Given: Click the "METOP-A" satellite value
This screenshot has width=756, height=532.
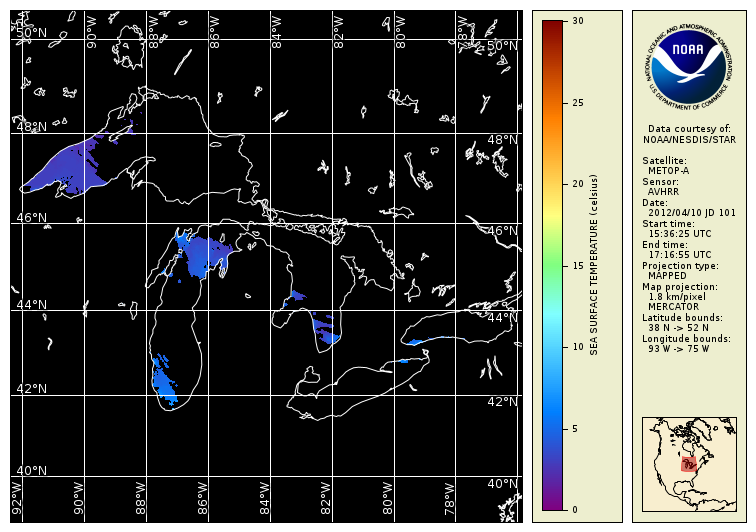Looking at the screenshot, I should [x=668, y=171].
